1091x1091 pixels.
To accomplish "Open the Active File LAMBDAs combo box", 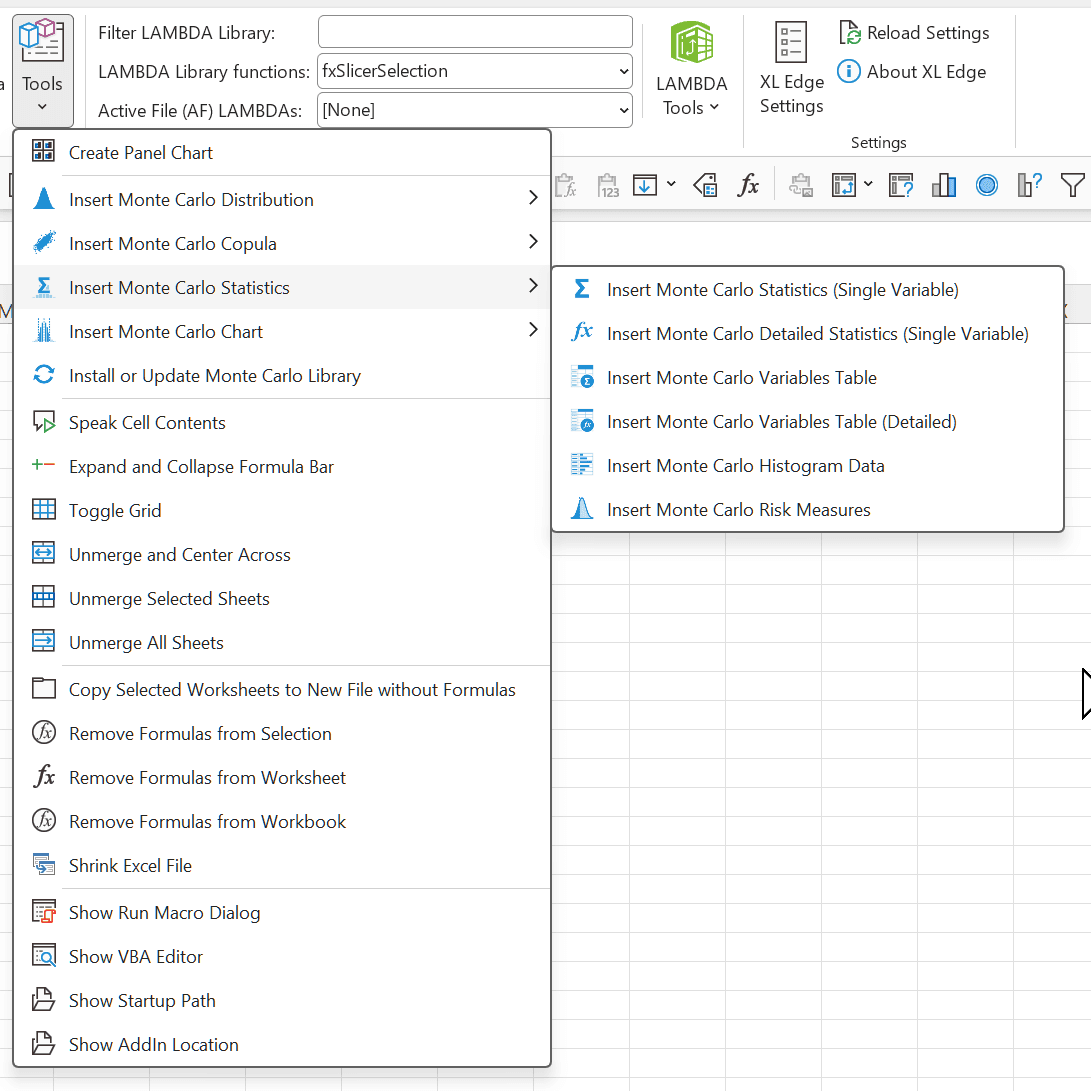I will pos(475,110).
